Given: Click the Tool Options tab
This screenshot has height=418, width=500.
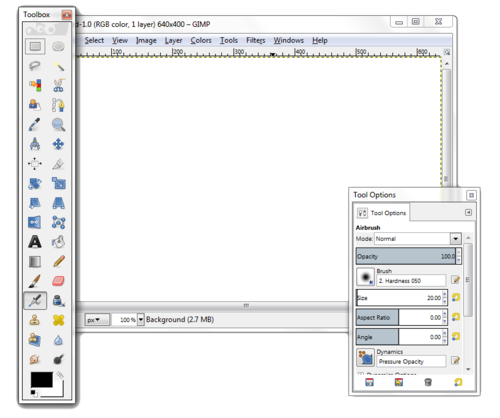Looking at the screenshot, I should click(382, 213).
